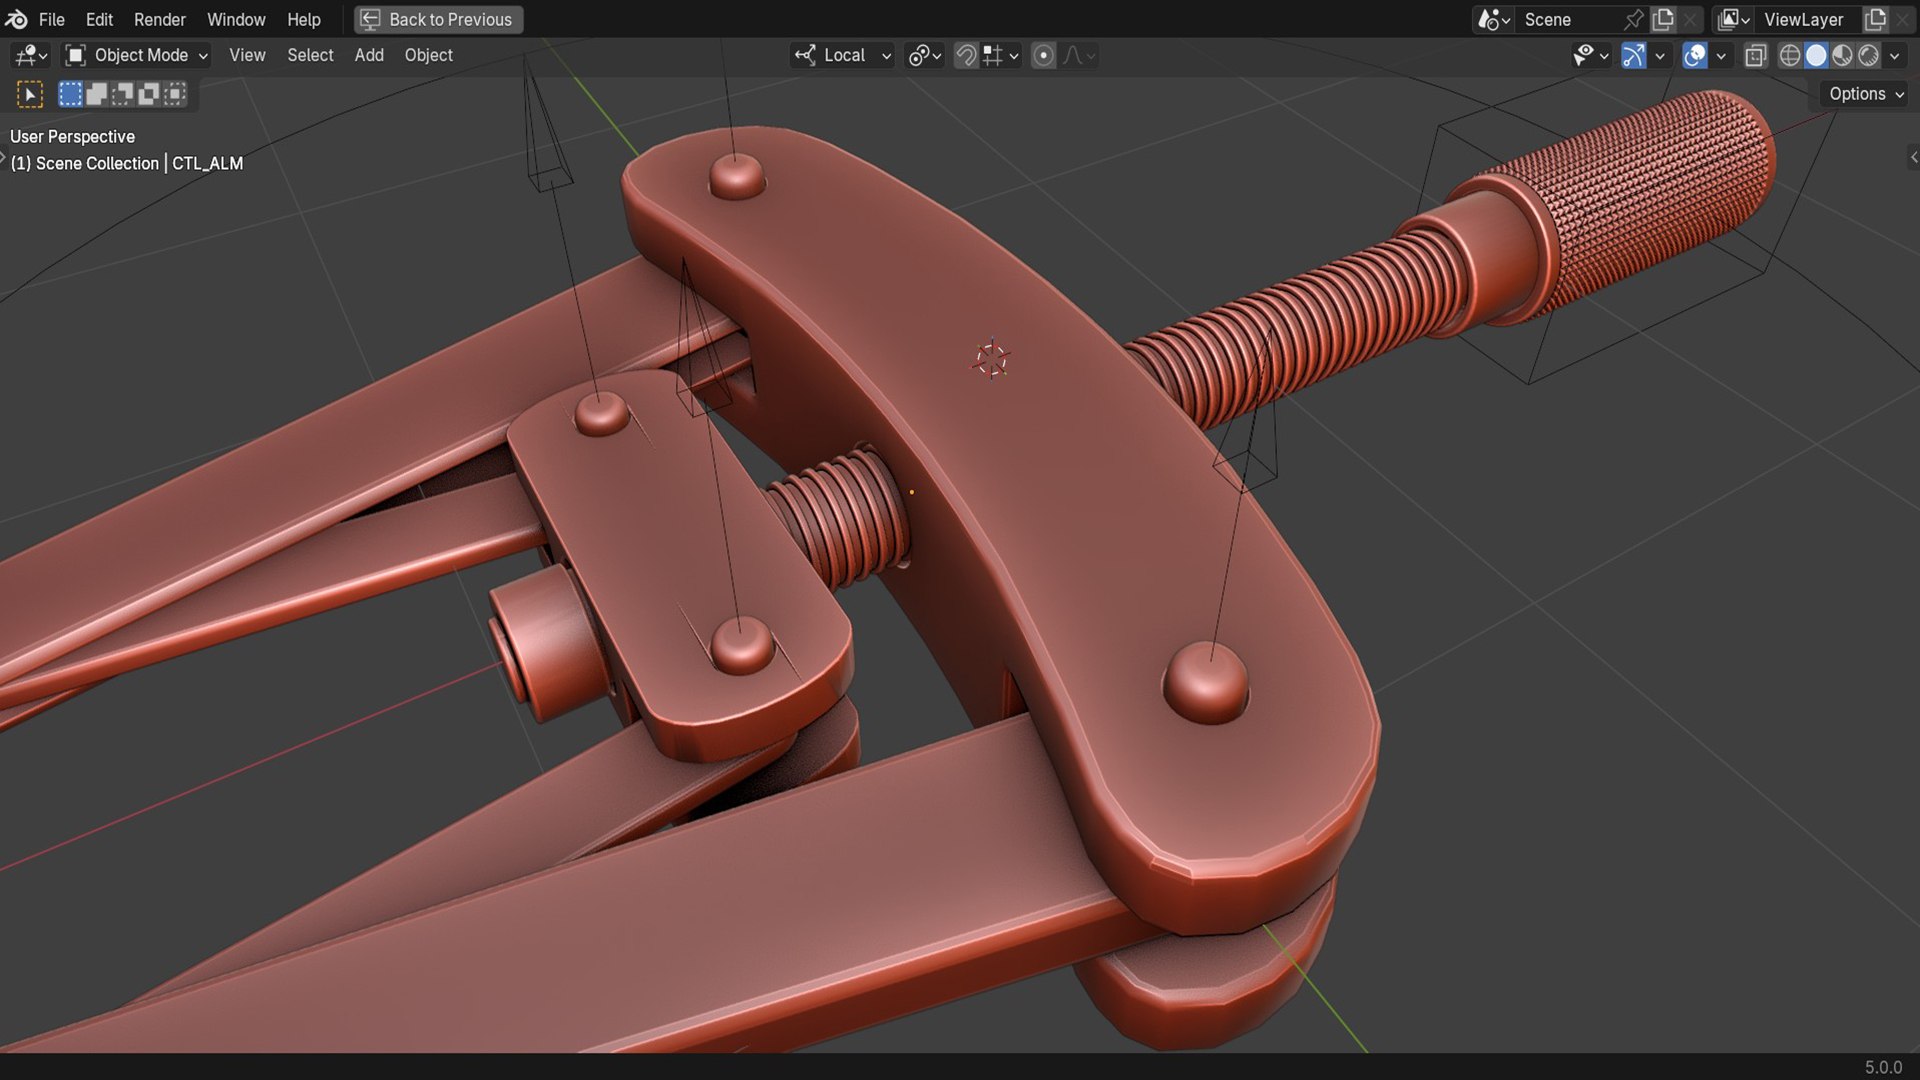Open the viewport View menu

[247, 55]
